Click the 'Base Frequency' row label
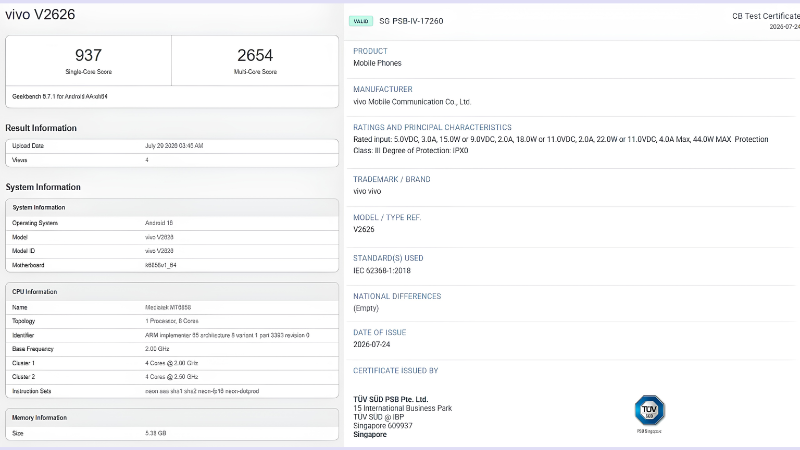800x450 pixels. point(33,349)
